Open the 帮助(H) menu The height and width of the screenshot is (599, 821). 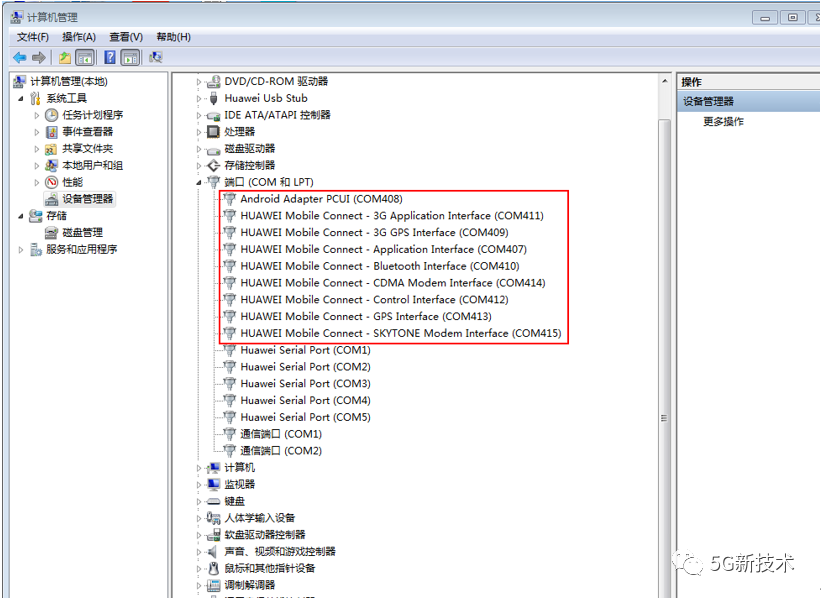[173, 37]
